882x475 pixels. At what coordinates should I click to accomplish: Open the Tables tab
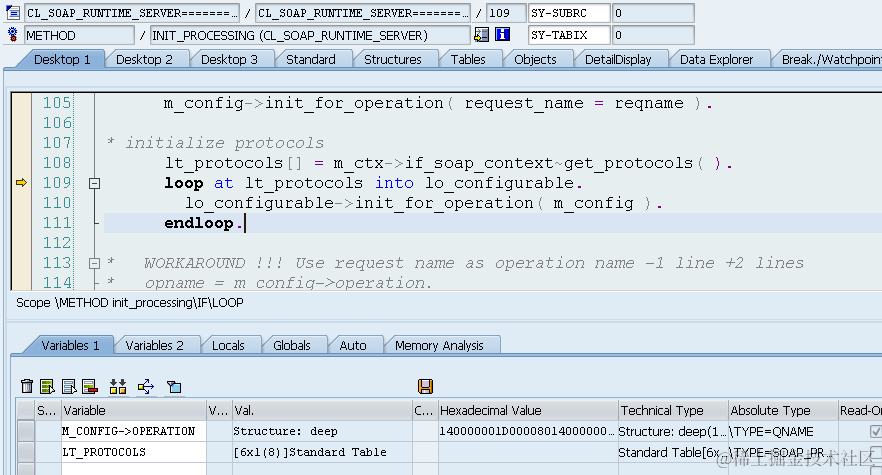pos(468,60)
